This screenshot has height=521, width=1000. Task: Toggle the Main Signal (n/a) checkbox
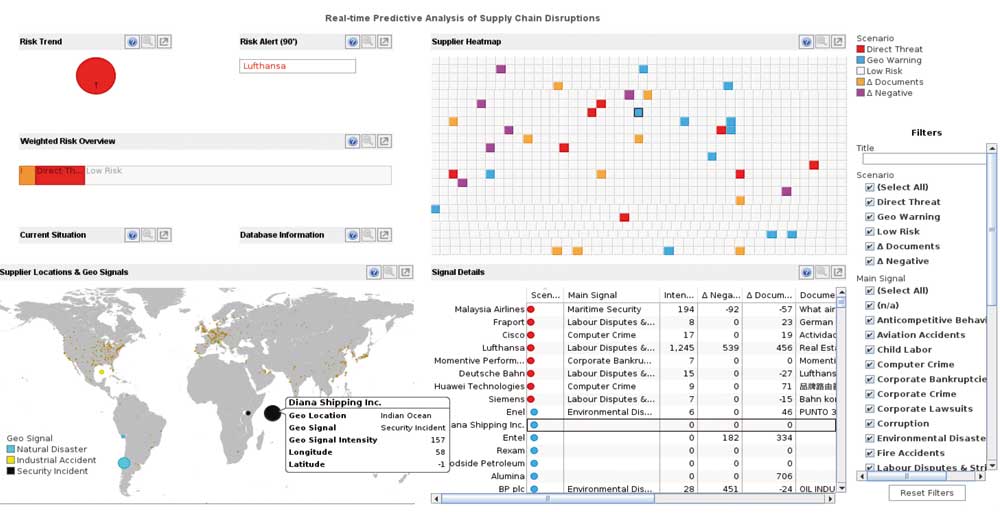tap(869, 305)
